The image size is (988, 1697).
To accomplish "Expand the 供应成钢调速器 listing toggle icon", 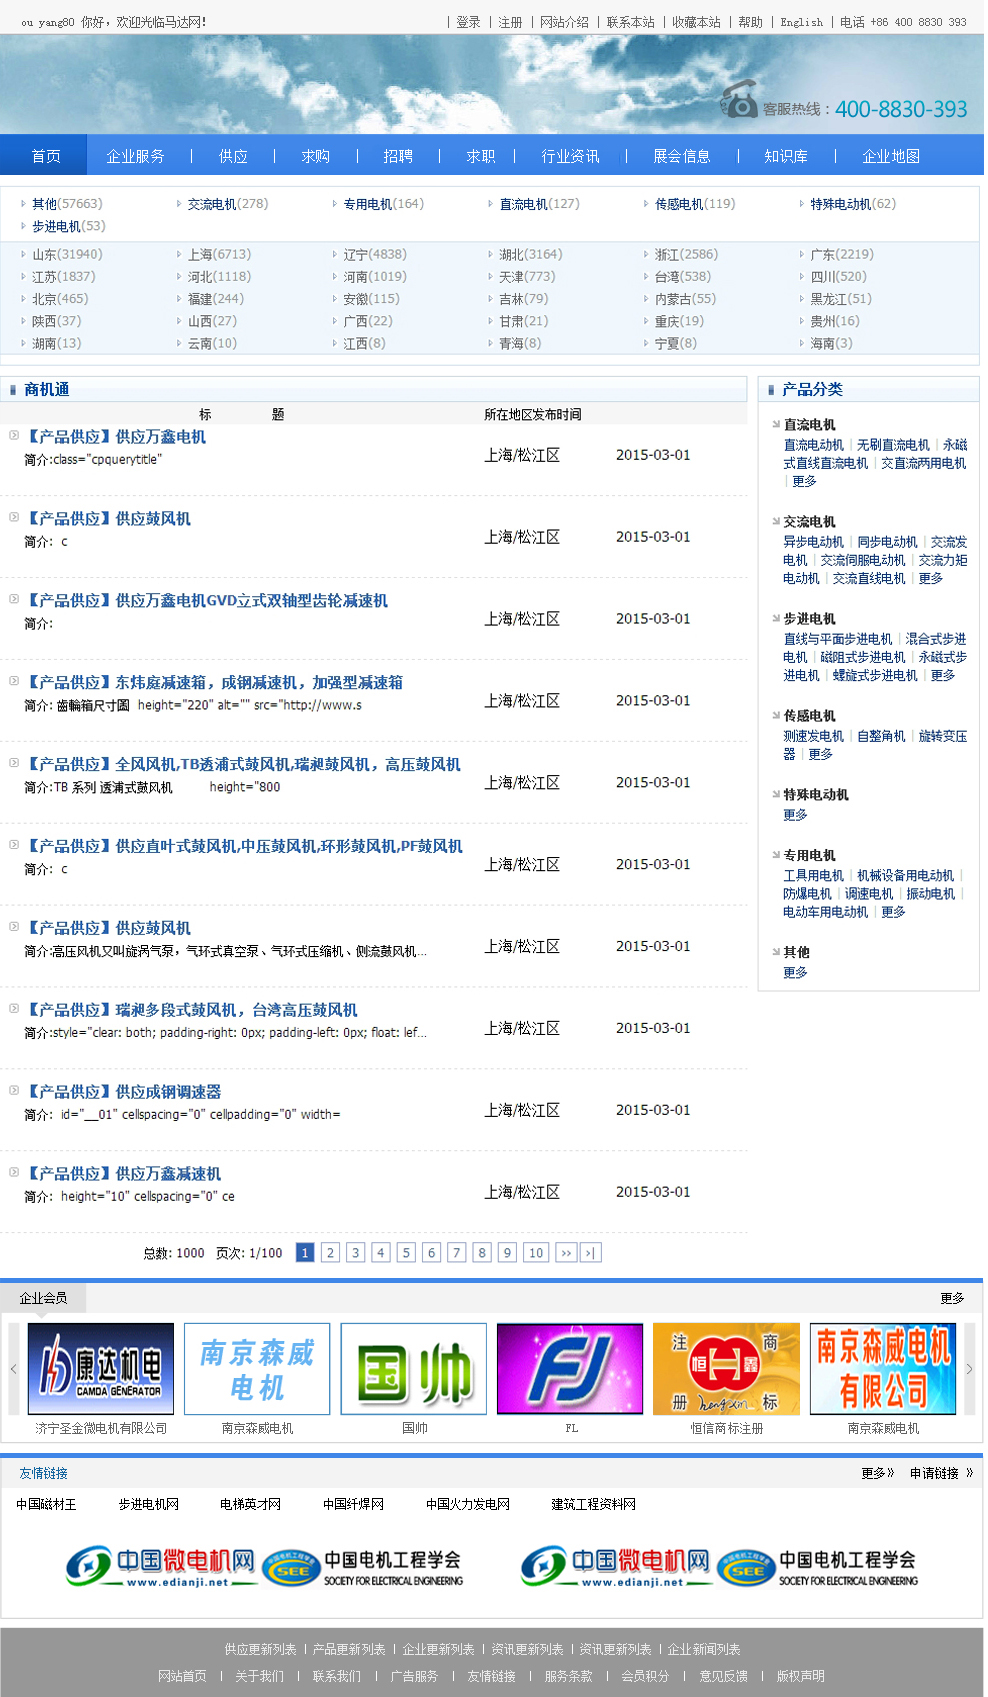I will click(x=14, y=1091).
